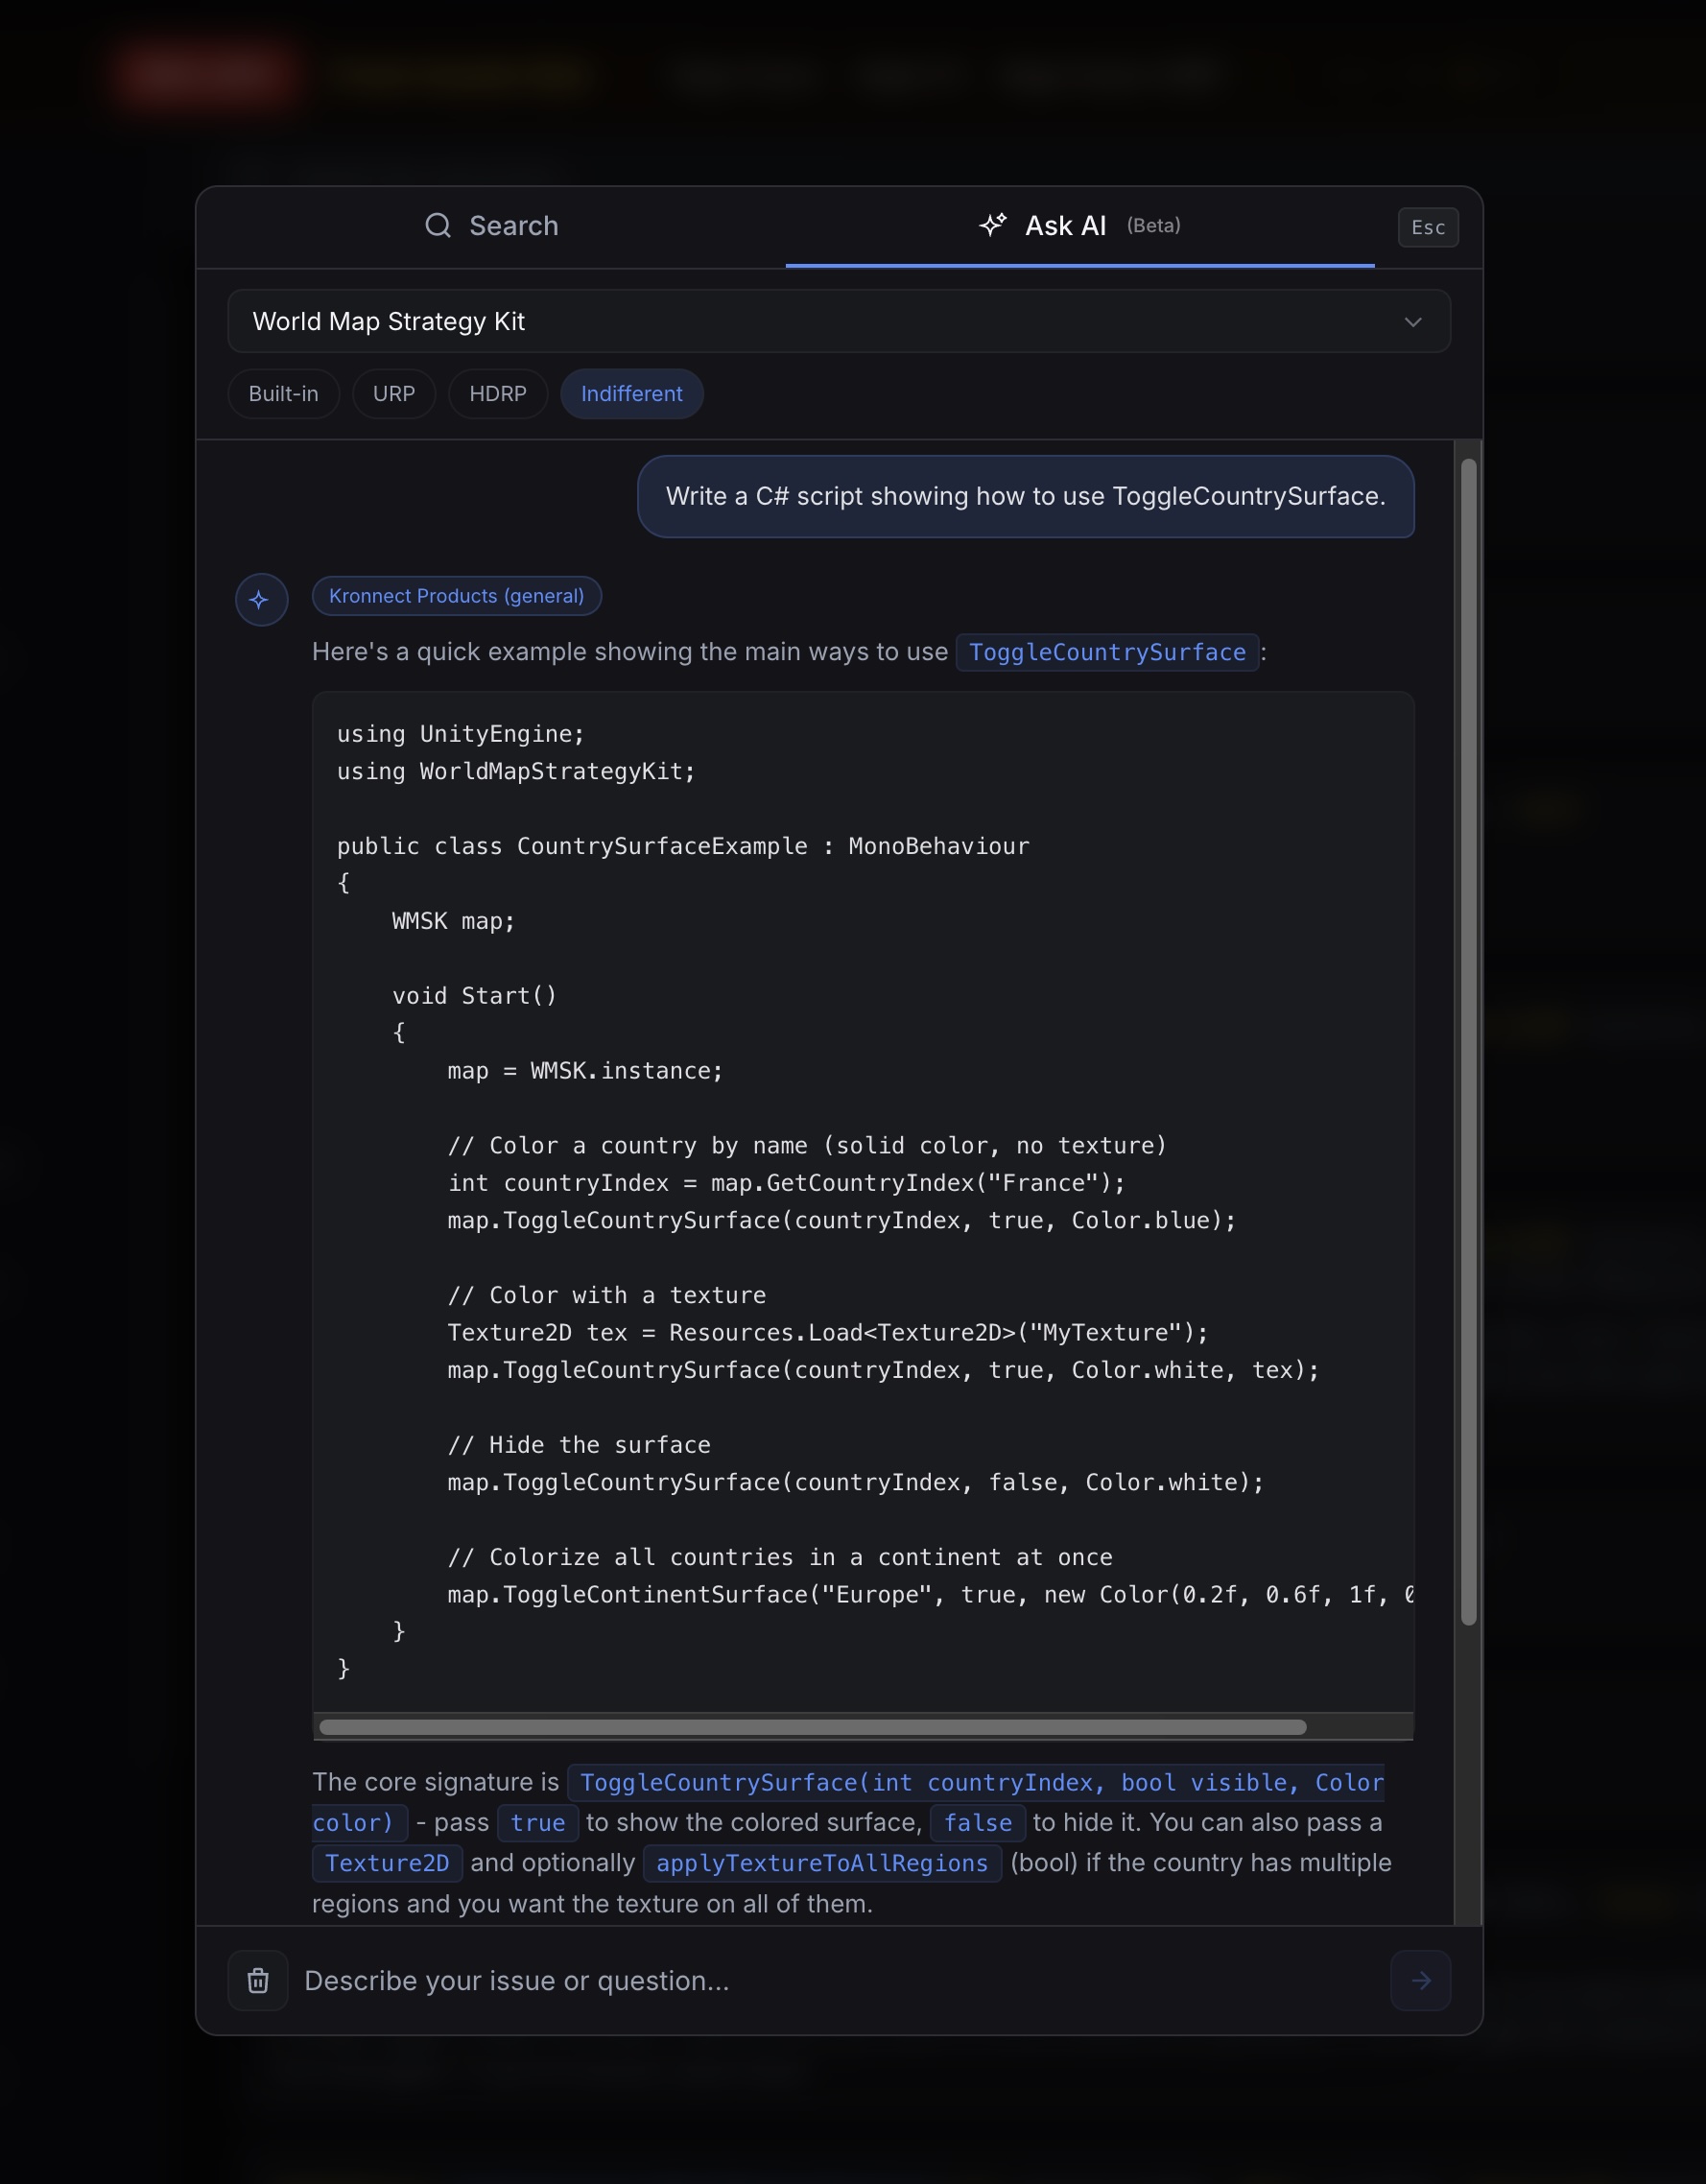Toggle the Built-in pipeline filter

[283, 393]
